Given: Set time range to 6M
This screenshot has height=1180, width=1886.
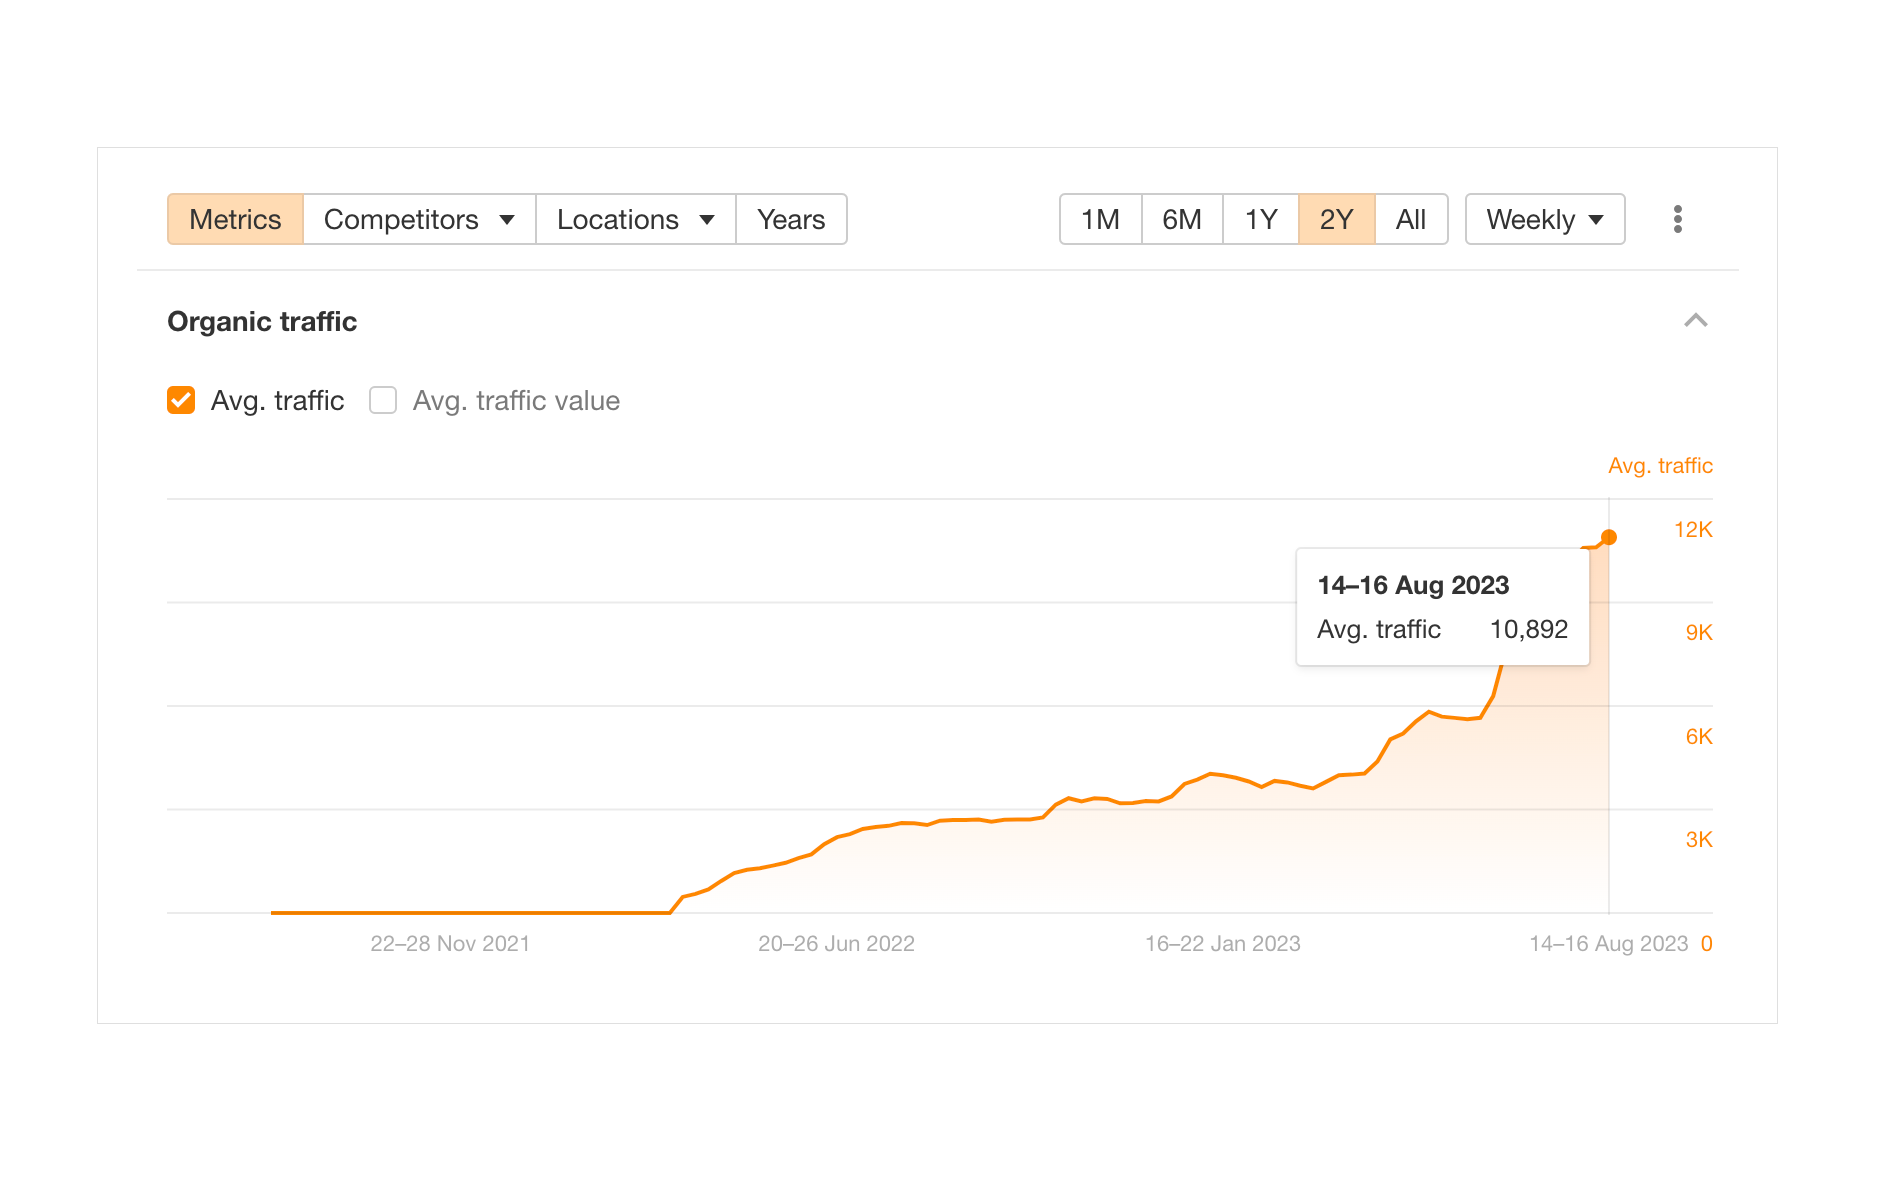Looking at the screenshot, I should 1182,219.
